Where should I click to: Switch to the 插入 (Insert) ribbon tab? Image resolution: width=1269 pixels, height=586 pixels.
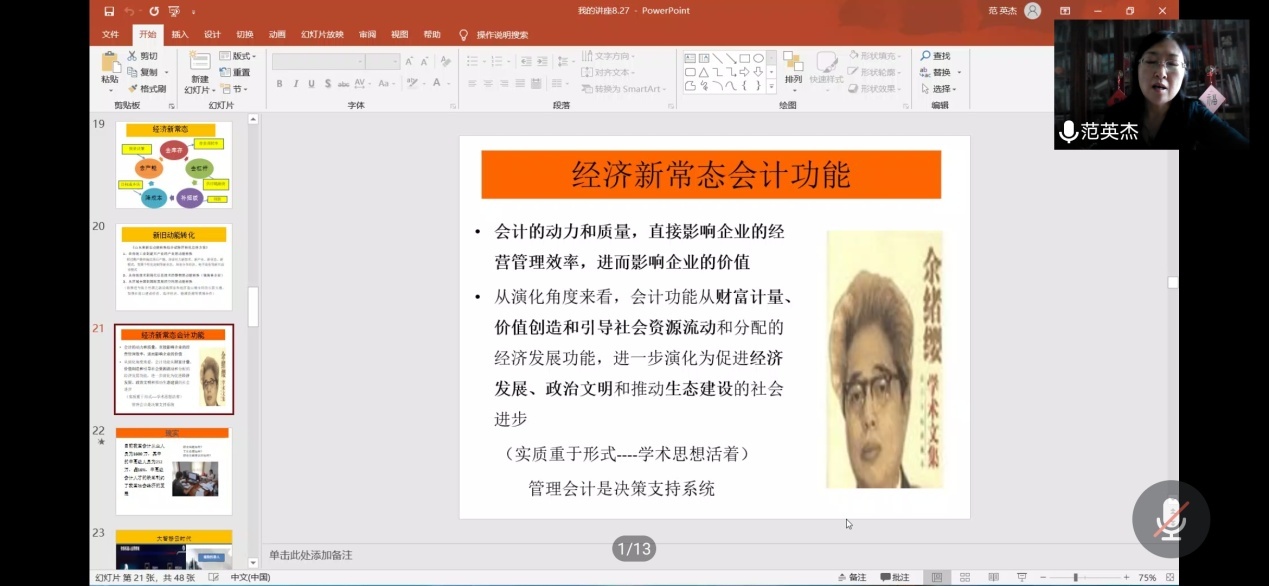pyautogui.click(x=178, y=33)
